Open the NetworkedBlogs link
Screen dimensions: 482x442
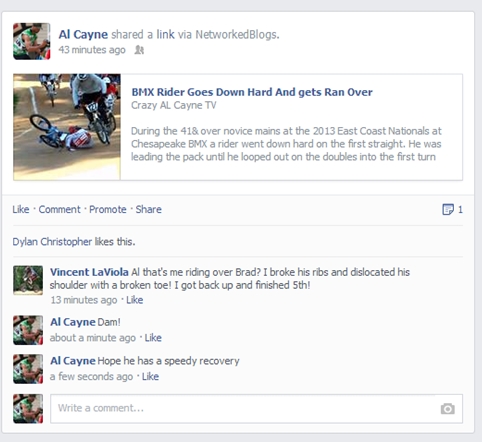[236, 34]
